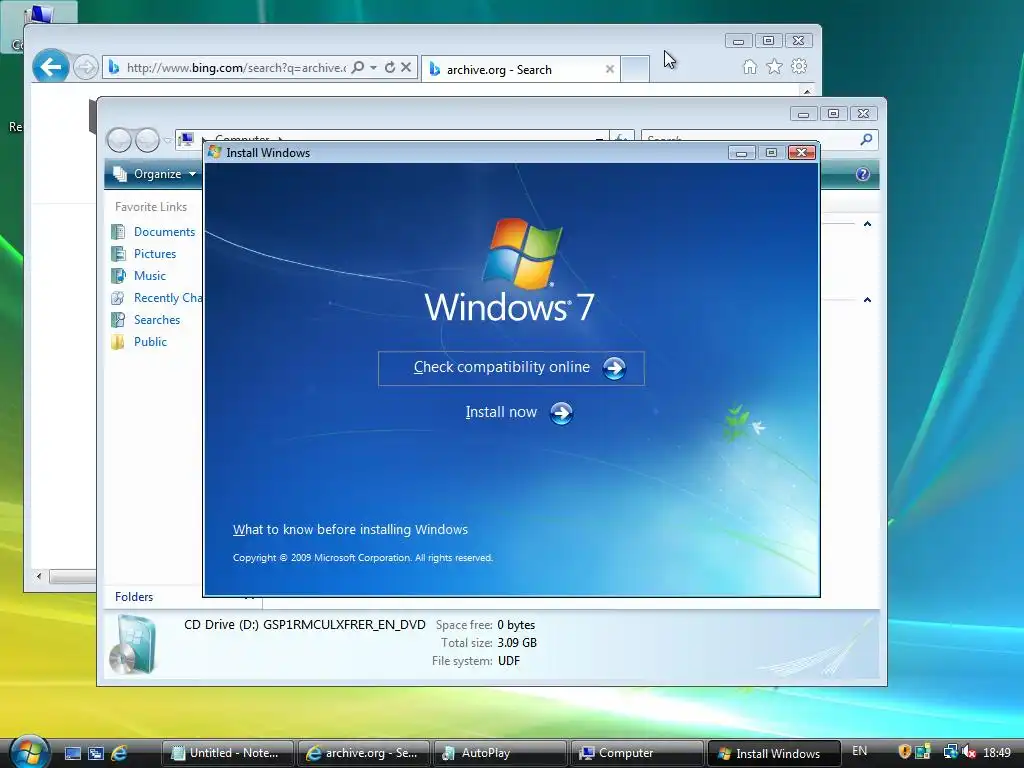
Task: Open What to know before installing Windows
Action: 351,530
